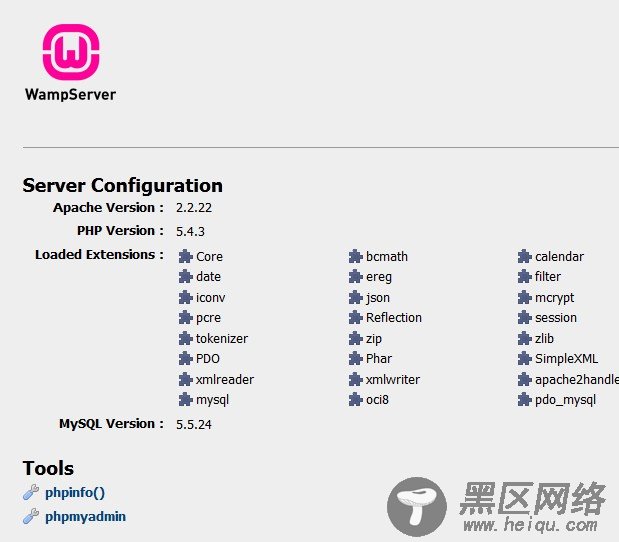Viewport: 619px width, 542px height.
Task: Click the puzzle icon beside calendar
Action: pyautogui.click(x=524, y=256)
